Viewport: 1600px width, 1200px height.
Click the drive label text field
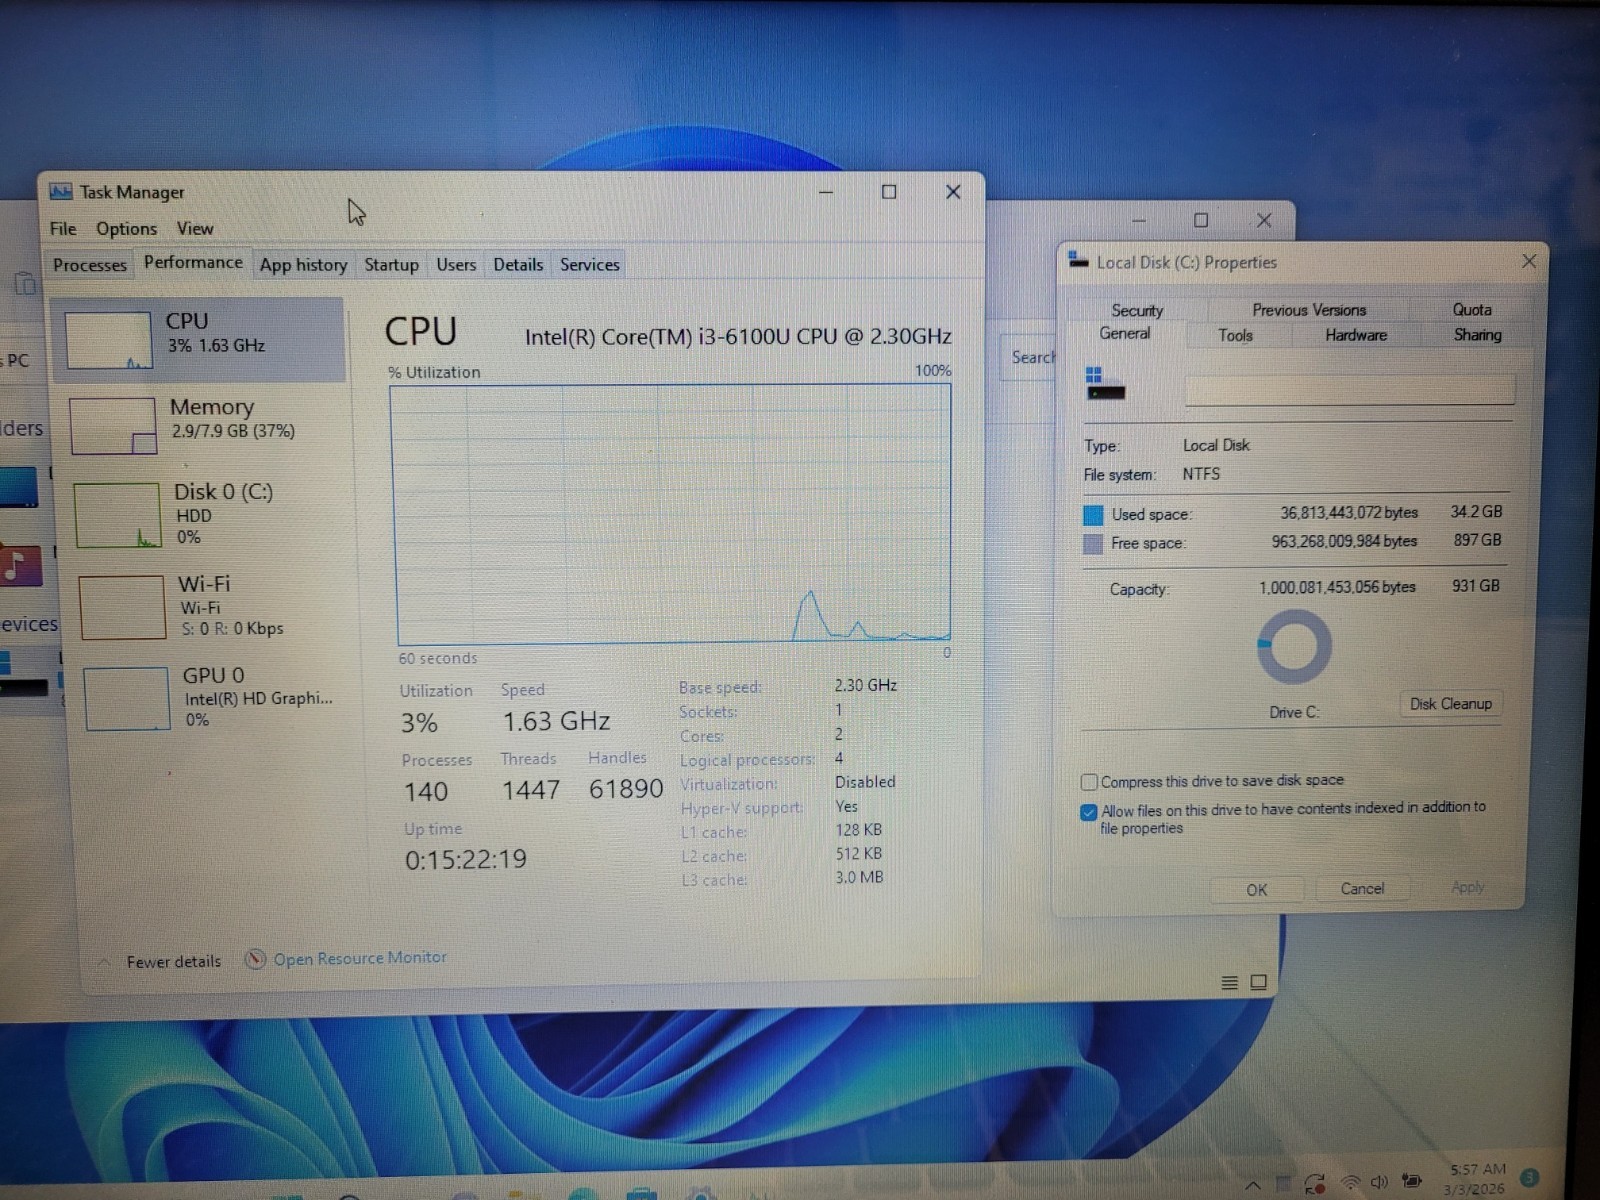pyautogui.click(x=1349, y=390)
